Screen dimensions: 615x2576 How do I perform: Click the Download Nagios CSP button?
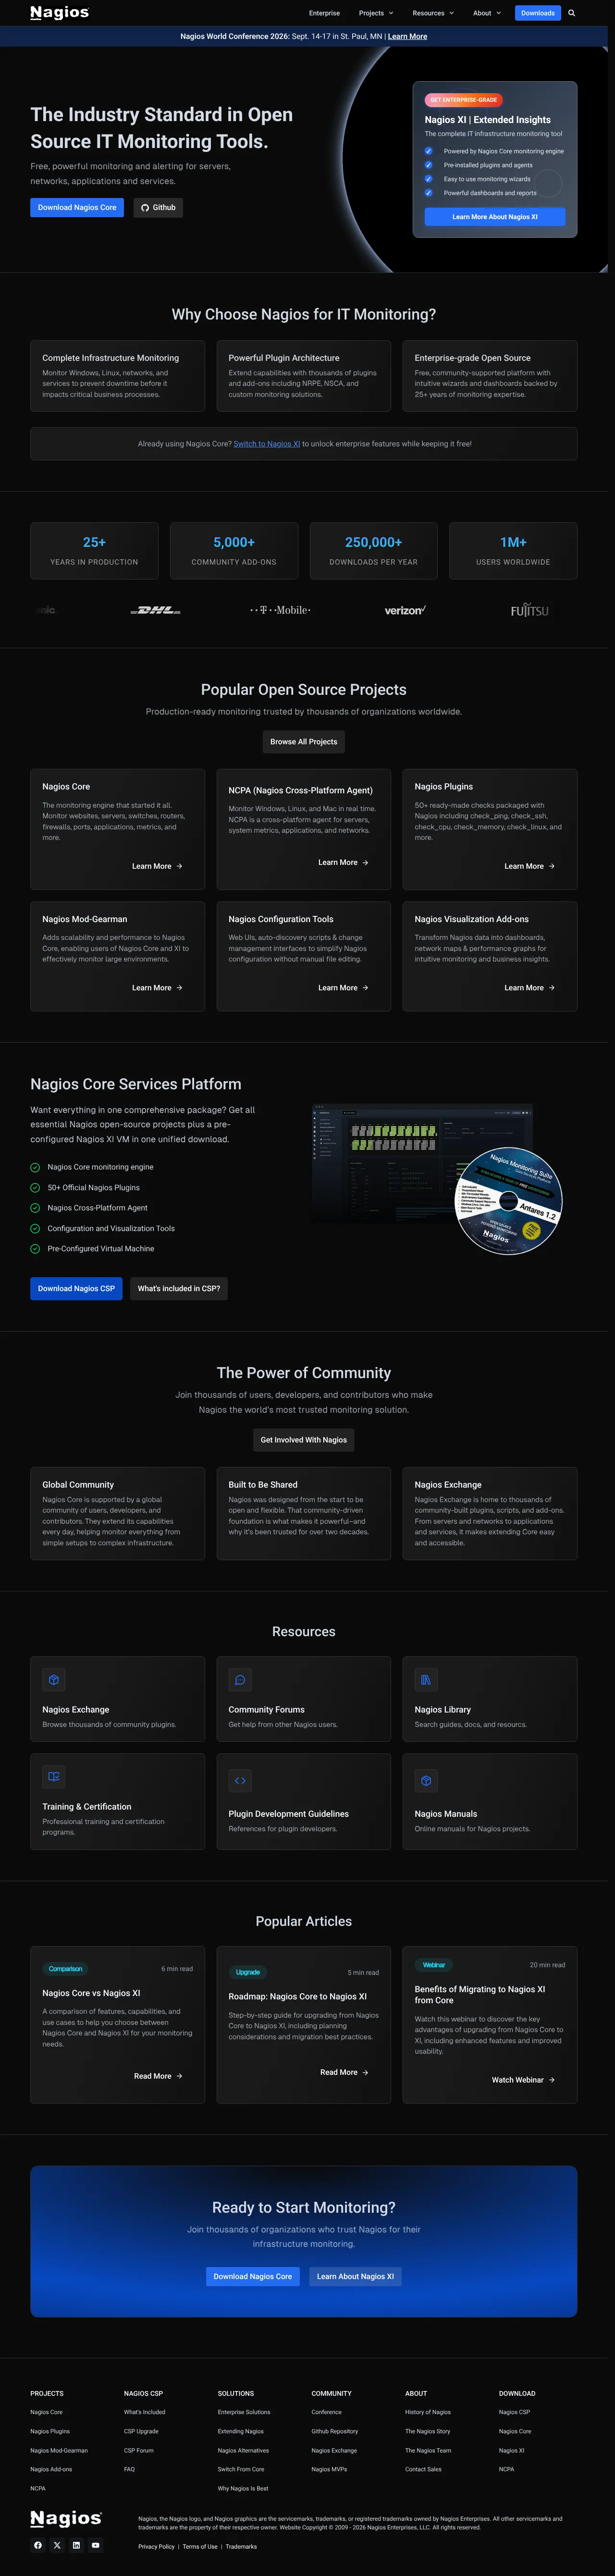pyautogui.click(x=76, y=1289)
